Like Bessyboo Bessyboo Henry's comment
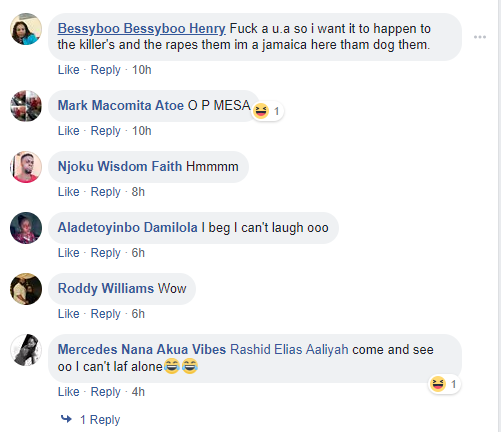Screen dimensions: 501x432 point(69,70)
